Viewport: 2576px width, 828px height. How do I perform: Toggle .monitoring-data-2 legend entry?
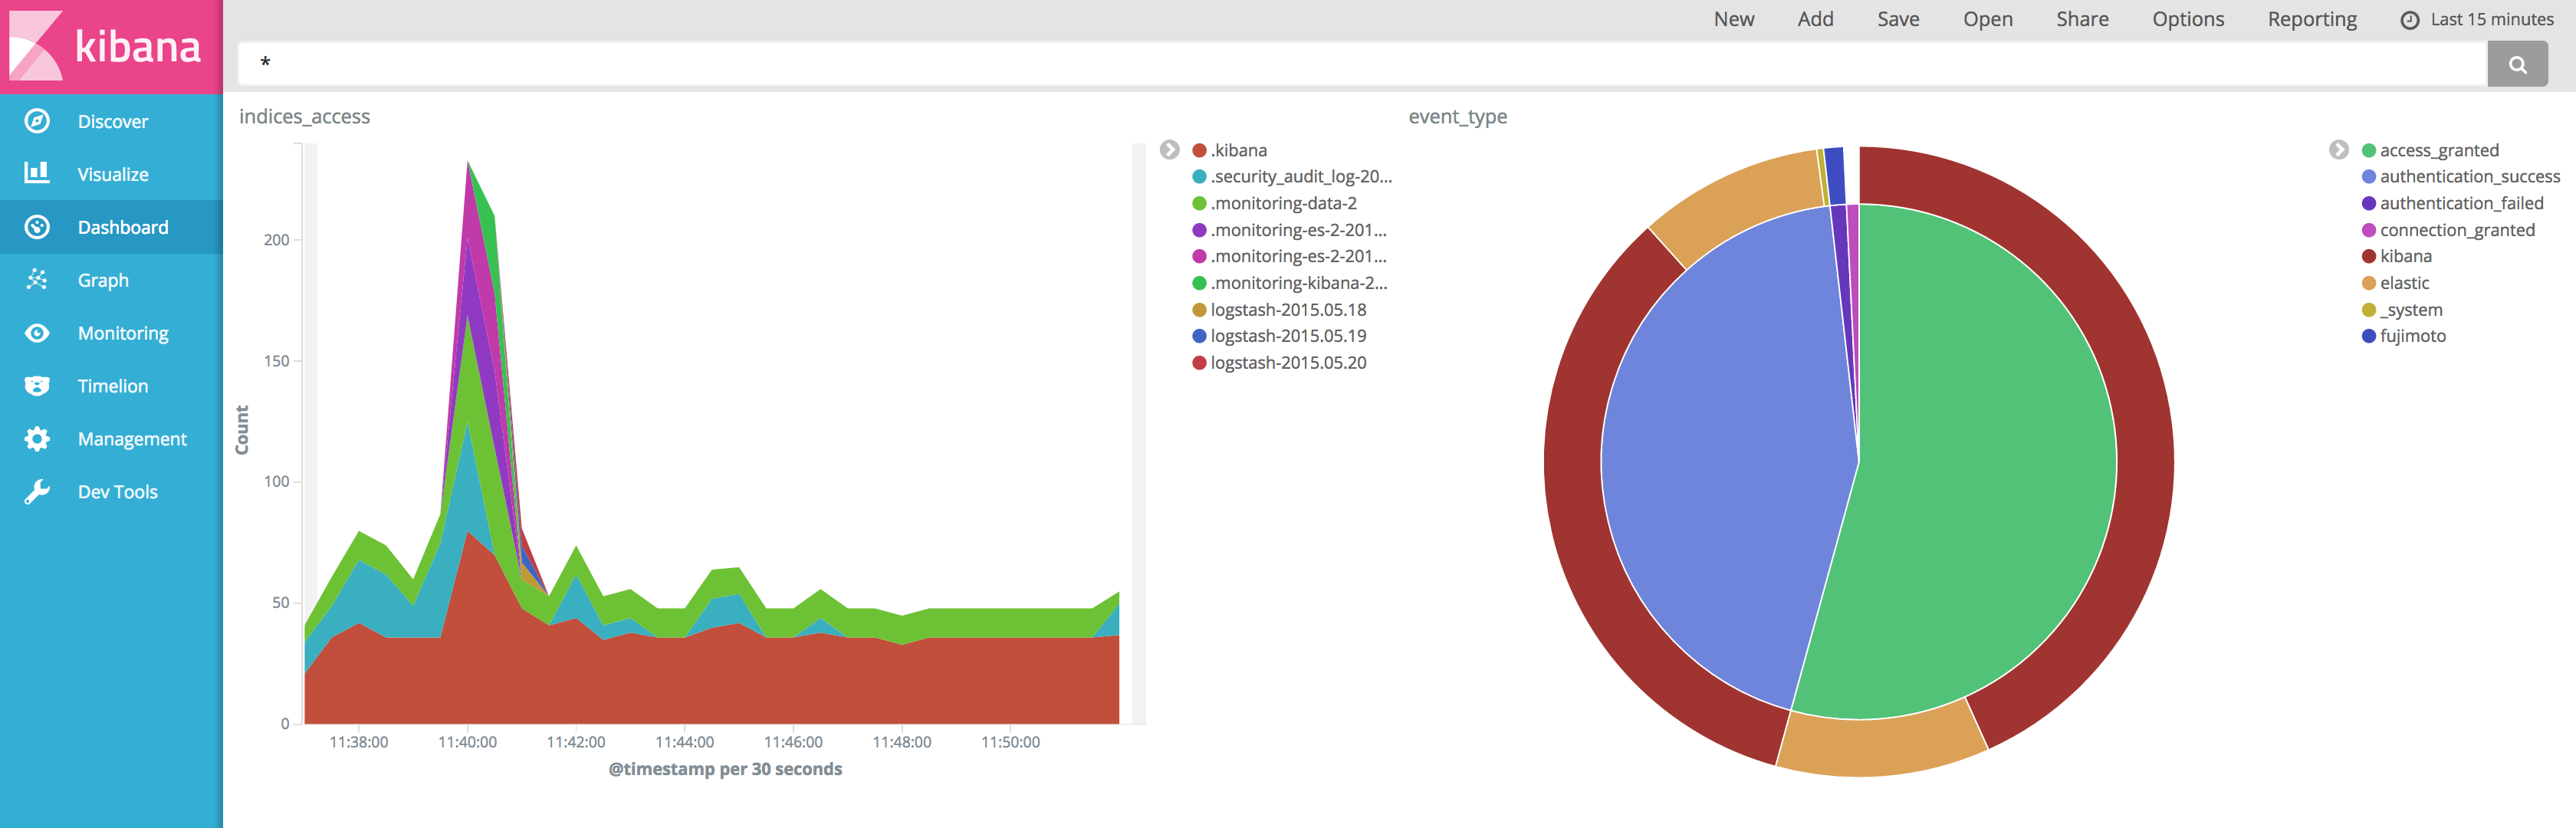[1275, 203]
